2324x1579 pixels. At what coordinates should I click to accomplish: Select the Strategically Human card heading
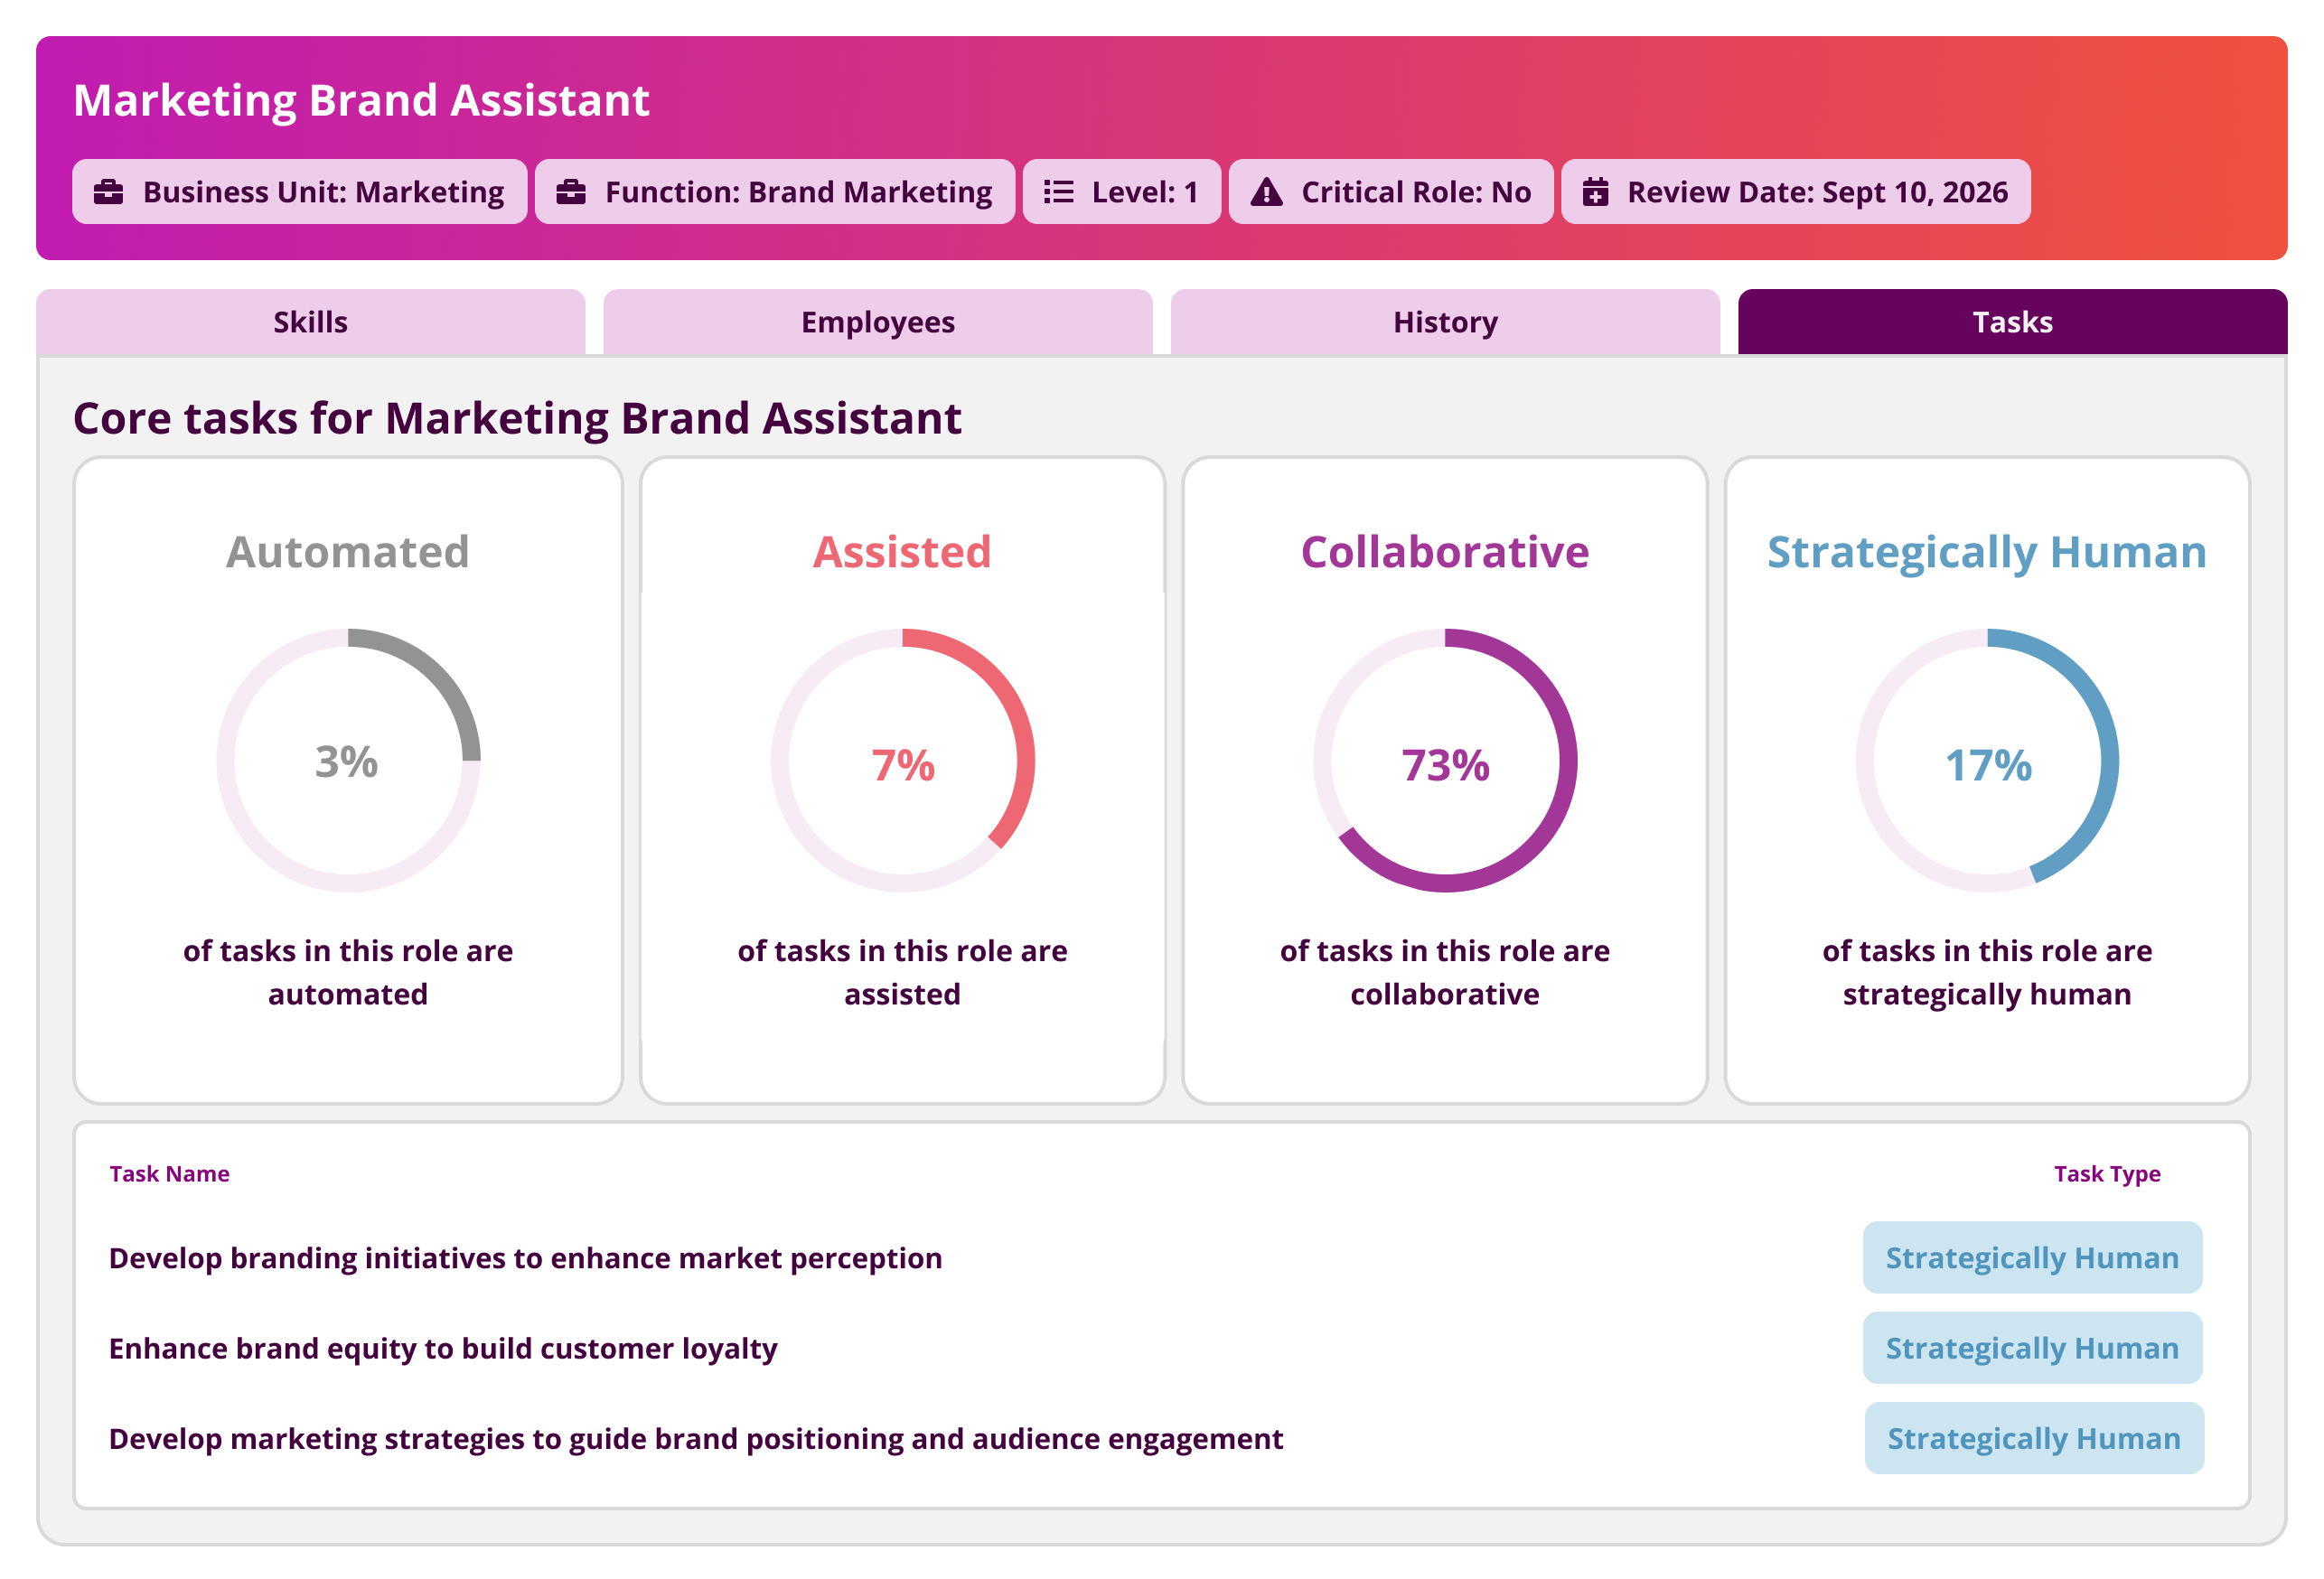1987,553
